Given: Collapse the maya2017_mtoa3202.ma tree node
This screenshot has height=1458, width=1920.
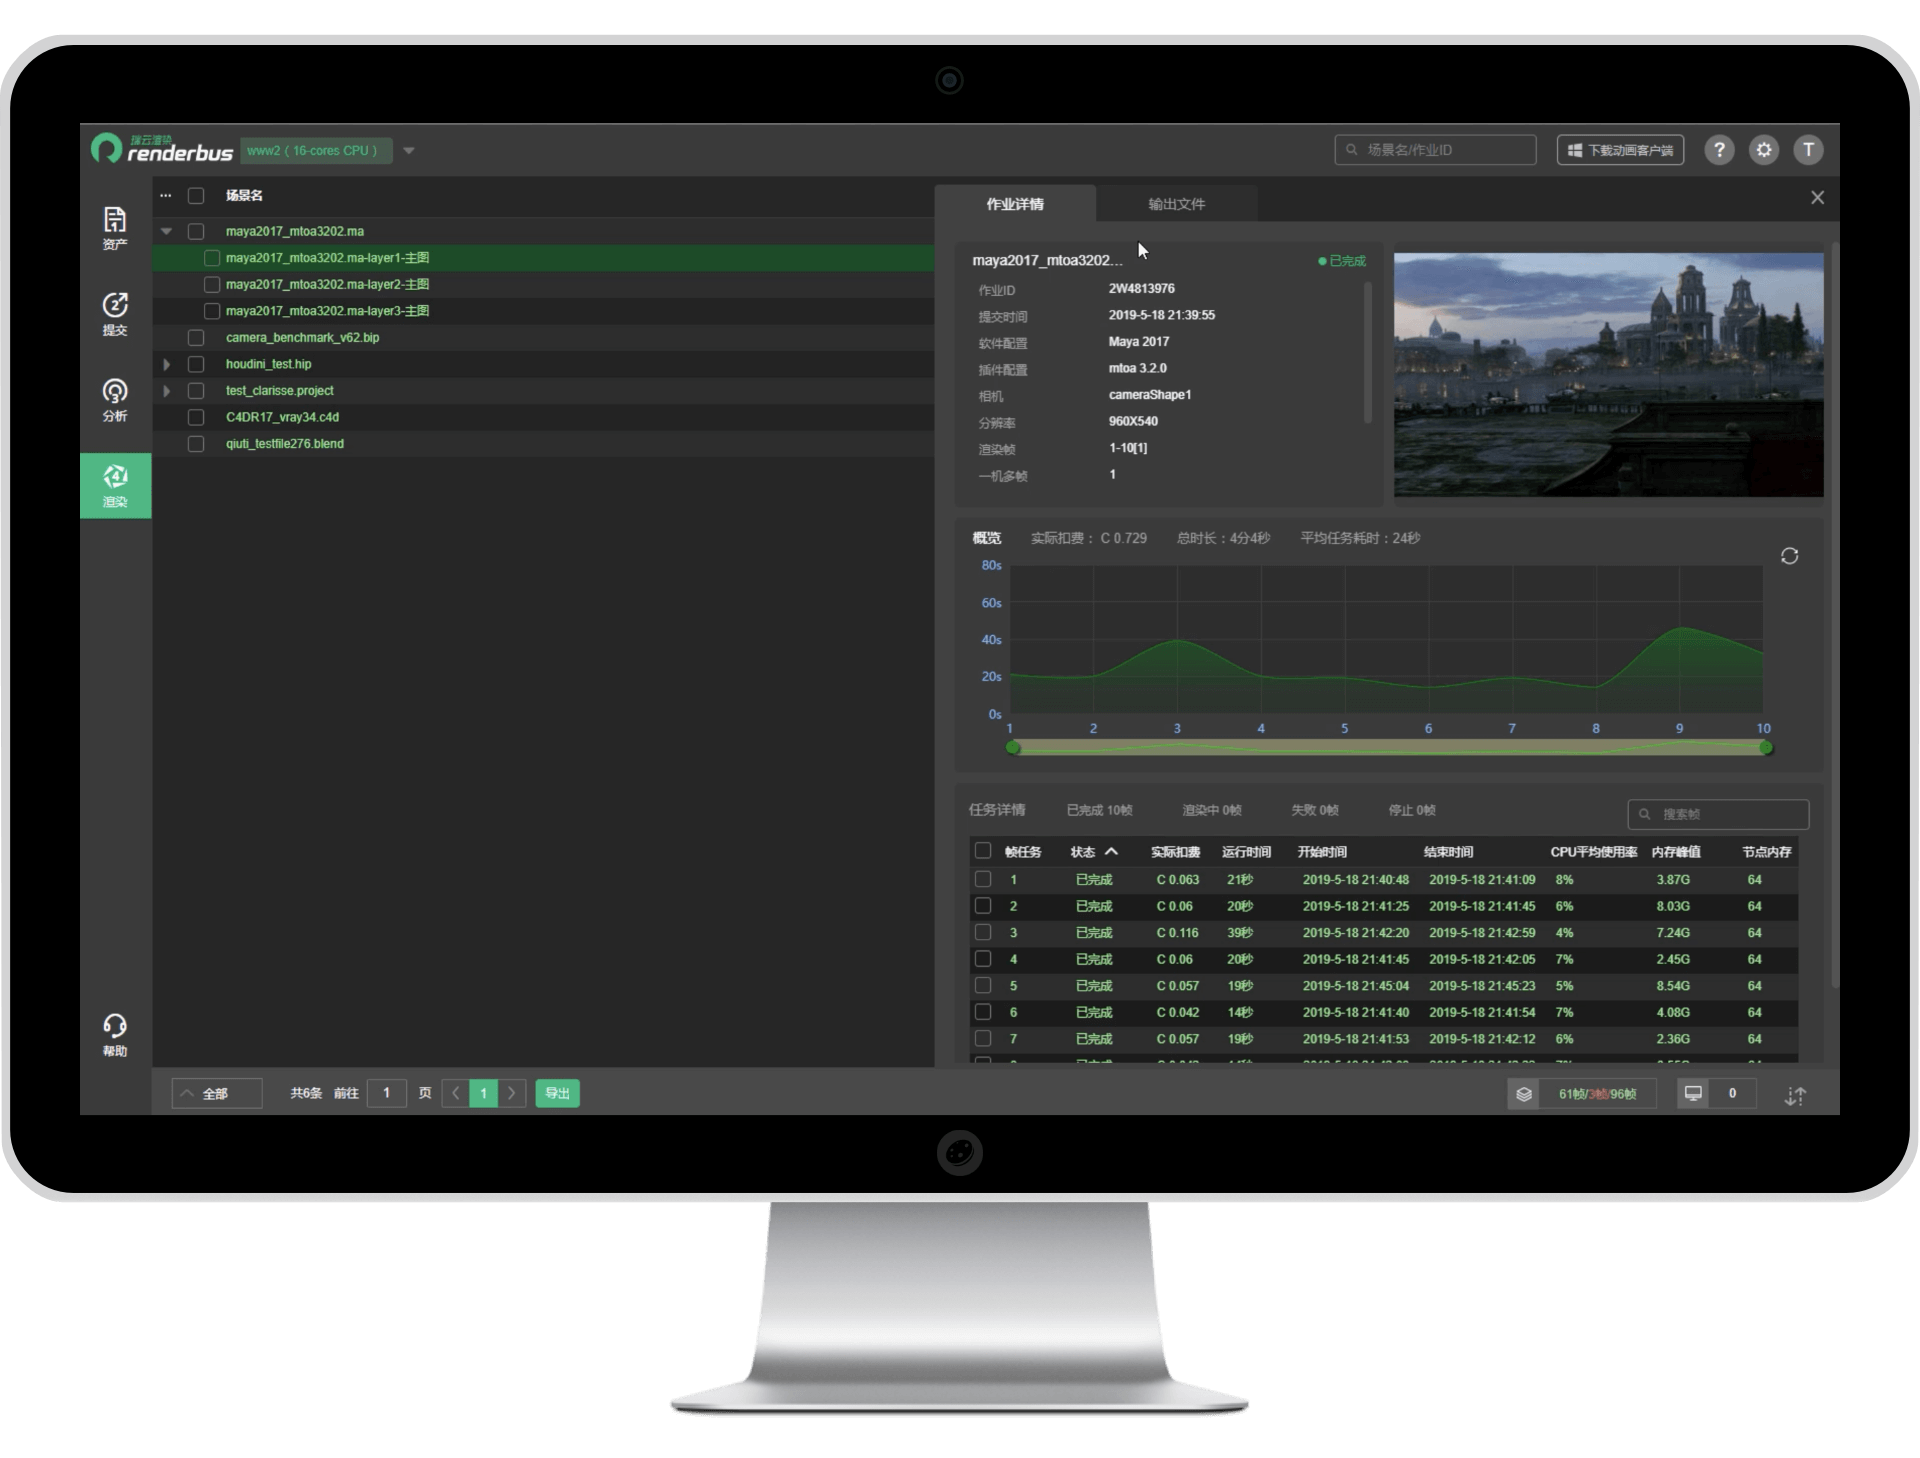Looking at the screenshot, I should tap(167, 231).
